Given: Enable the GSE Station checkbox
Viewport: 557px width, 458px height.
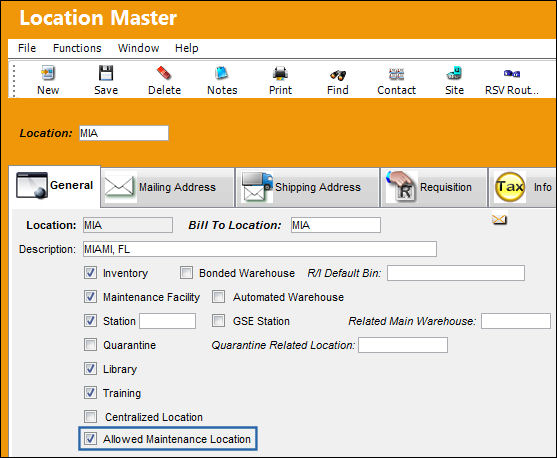Looking at the screenshot, I should click(218, 321).
